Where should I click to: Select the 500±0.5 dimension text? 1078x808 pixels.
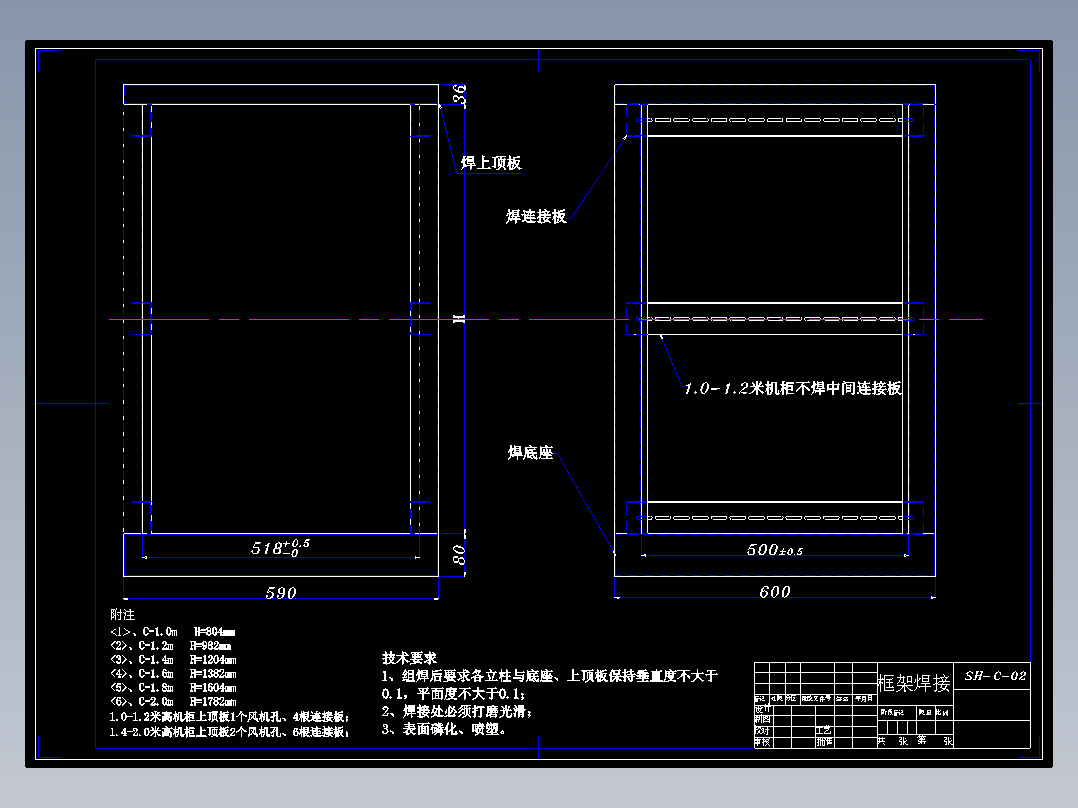click(x=777, y=550)
